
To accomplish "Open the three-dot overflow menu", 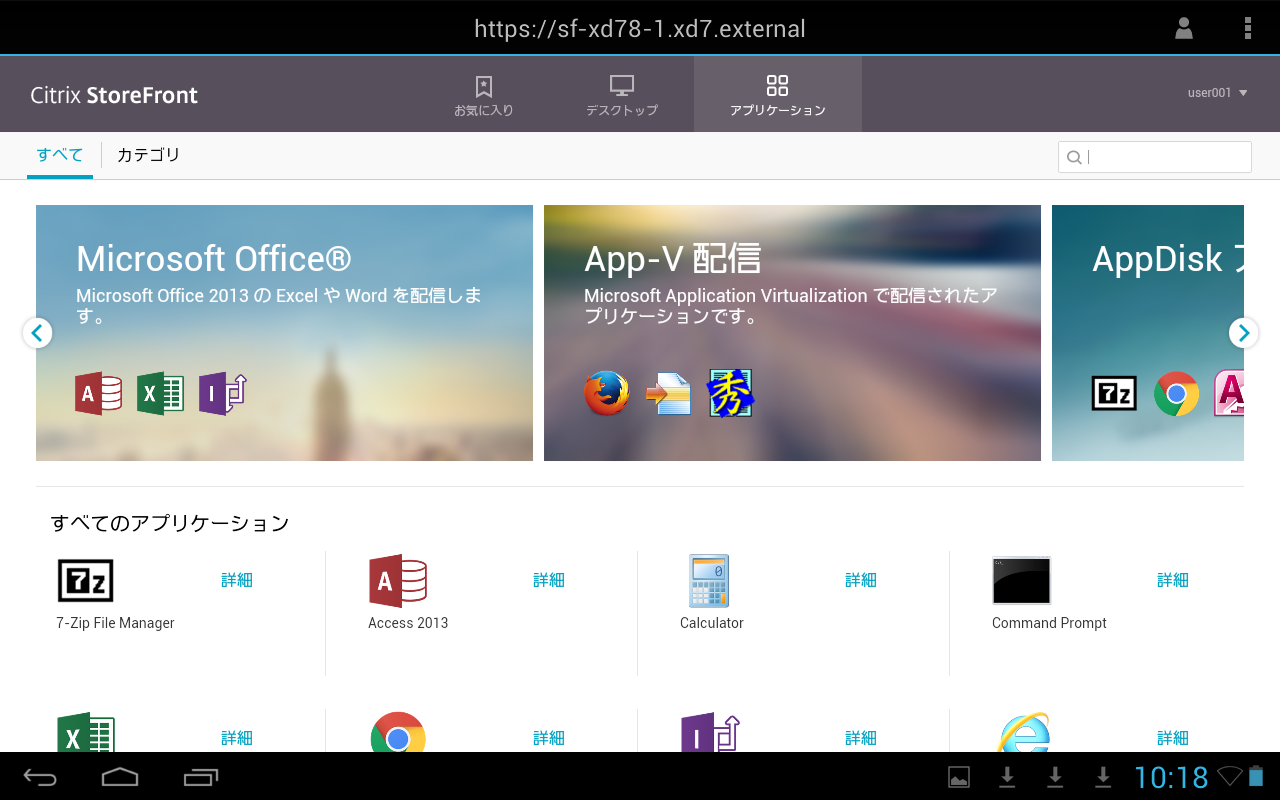I will [x=1247, y=28].
